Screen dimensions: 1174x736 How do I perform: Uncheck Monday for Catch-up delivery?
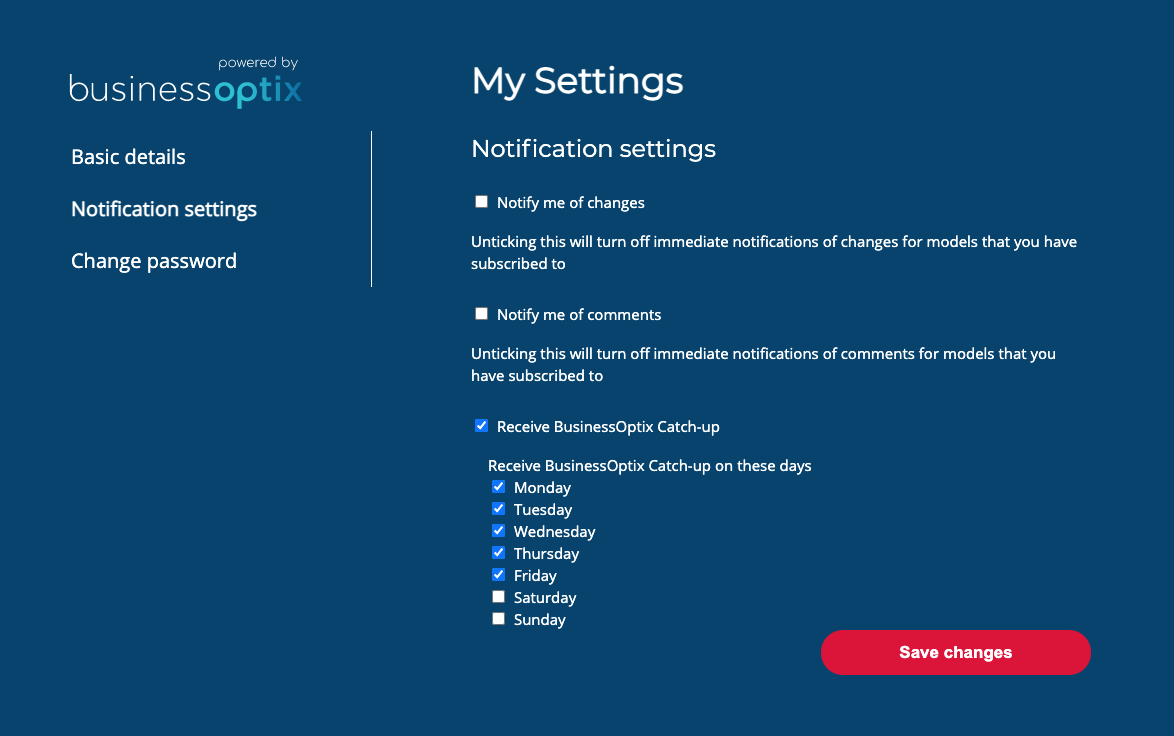(x=498, y=487)
